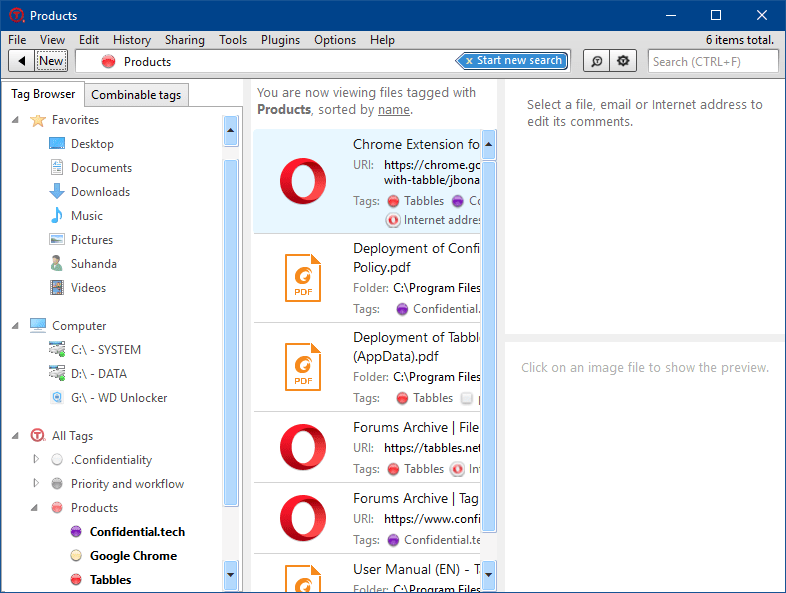Select the Google Chrome tag

click(x=133, y=556)
